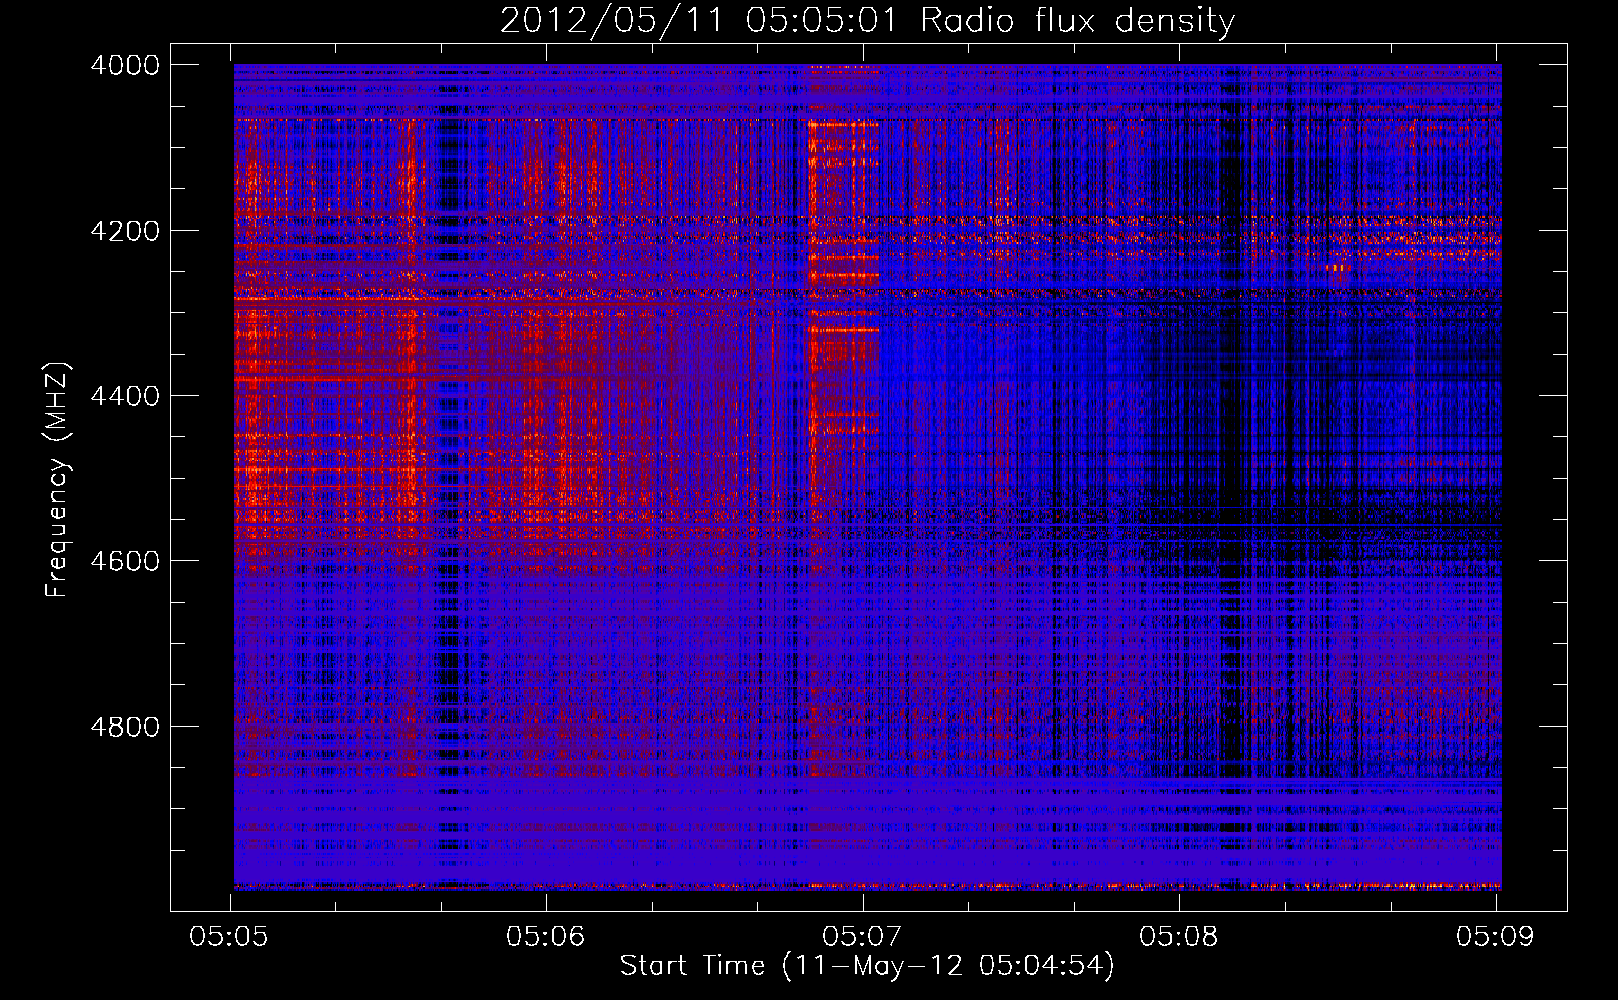Click the 05:05 time tick label

tap(228, 936)
